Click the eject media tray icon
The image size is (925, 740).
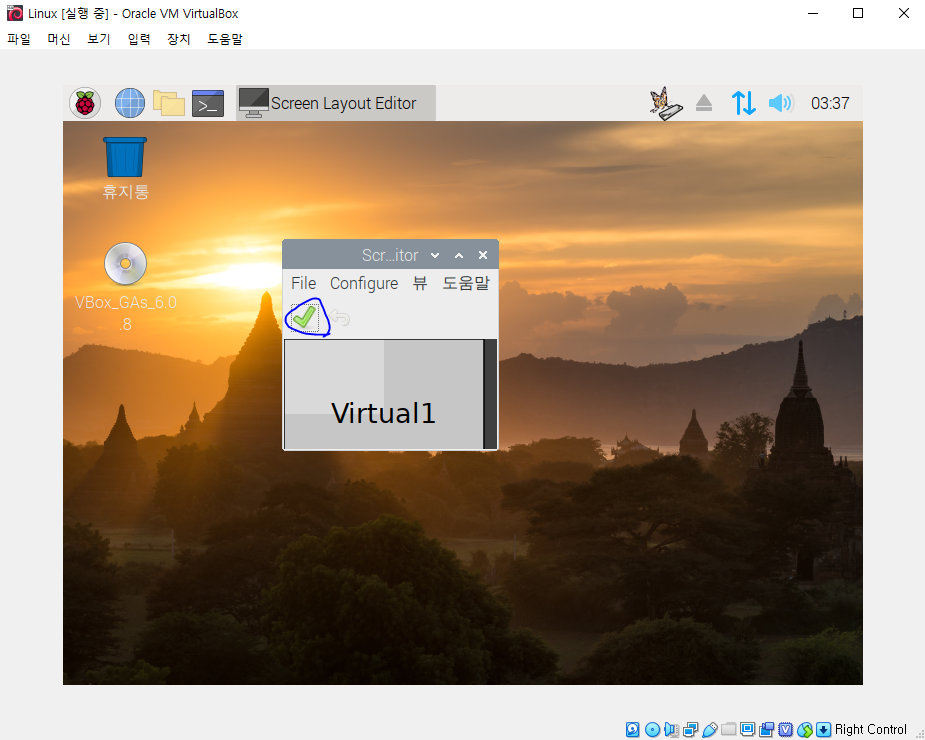[704, 103]
